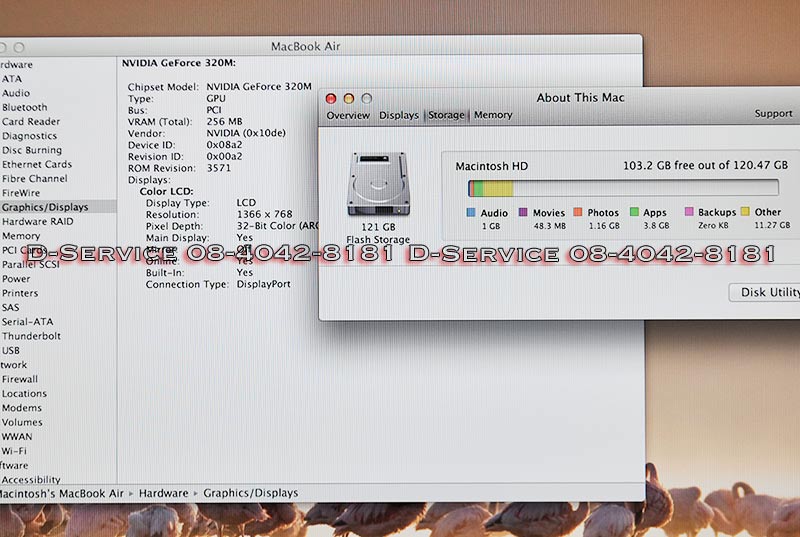This screenshot has height=537, width=800.
Task: Click Macintosh's MacBook Air in path bar
Action: tap(61, 493)
